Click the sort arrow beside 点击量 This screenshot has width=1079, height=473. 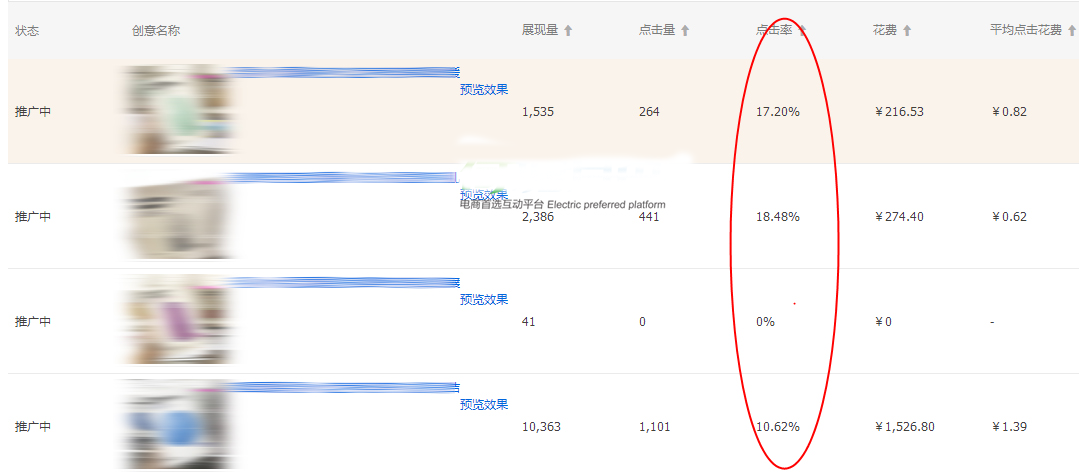point(685,31)
